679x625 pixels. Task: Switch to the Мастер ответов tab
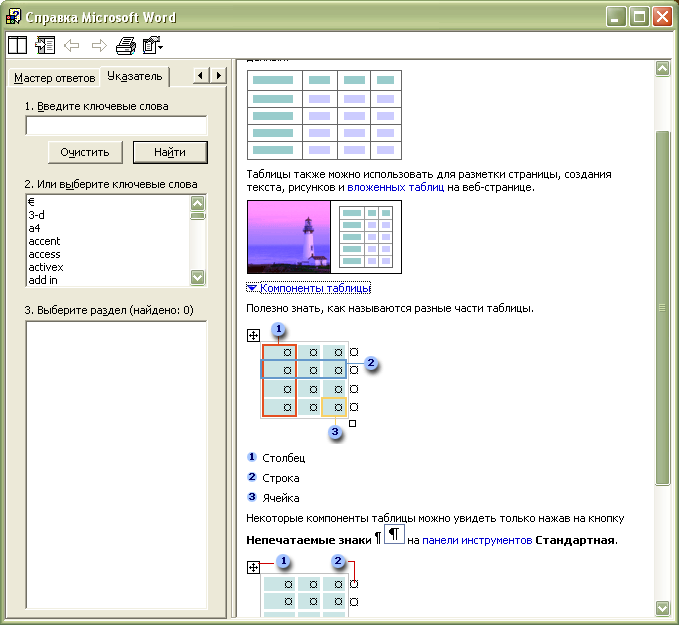[54, 78]
